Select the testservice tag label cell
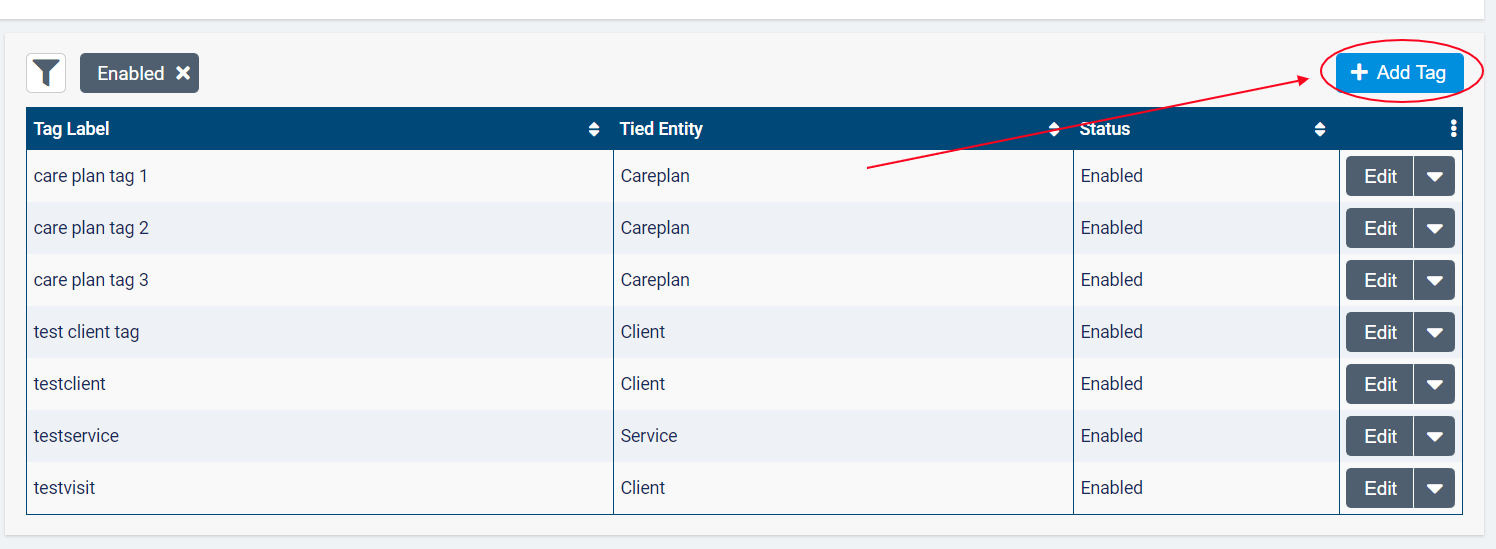1496x549 pixels. (76, 436)
